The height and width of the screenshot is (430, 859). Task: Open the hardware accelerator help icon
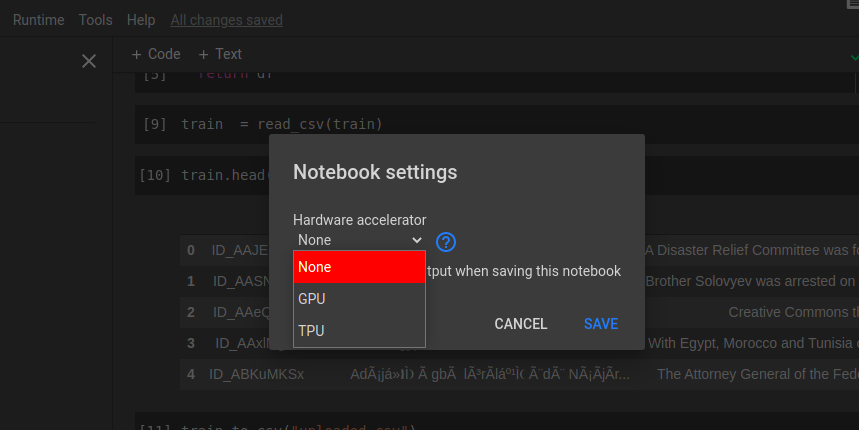point(446,241)
